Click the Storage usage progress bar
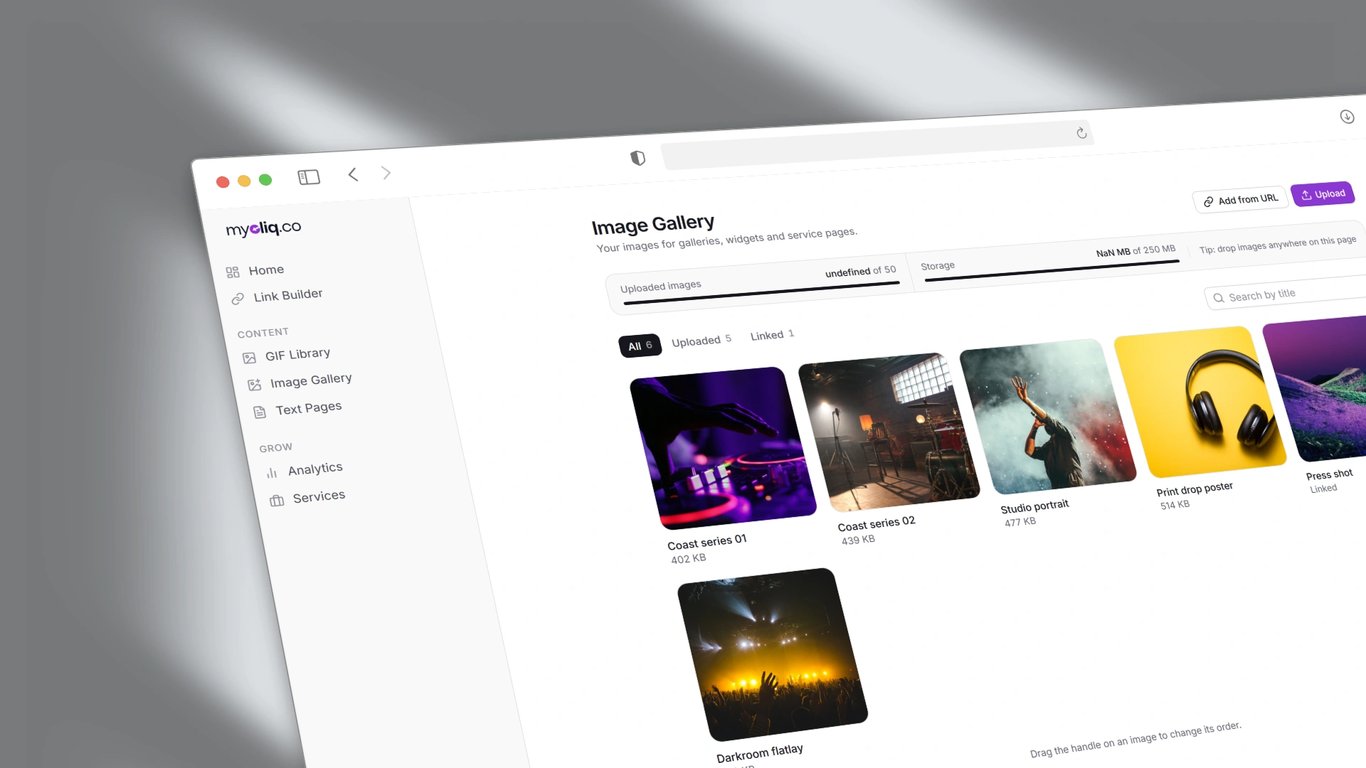Screen dimensions: 1366x768 (1051, 270)
